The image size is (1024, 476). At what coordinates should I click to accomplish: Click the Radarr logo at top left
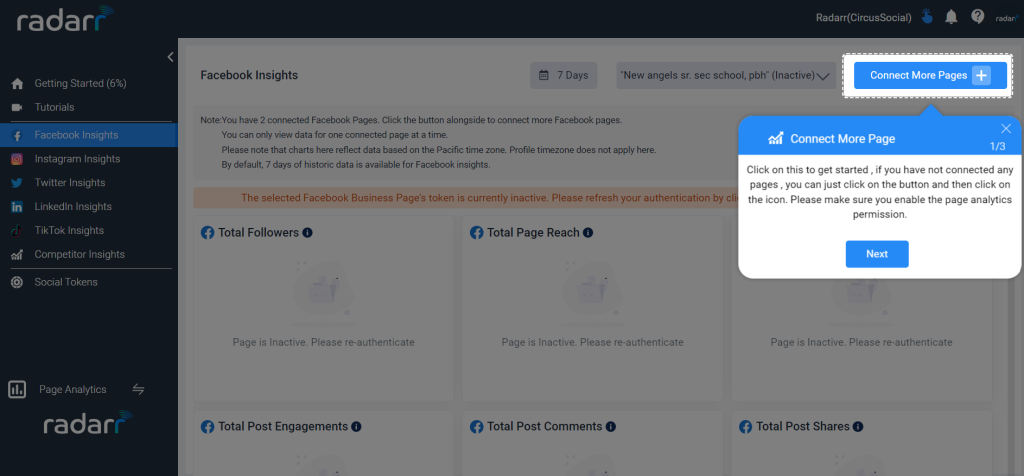tap(65, 19)
